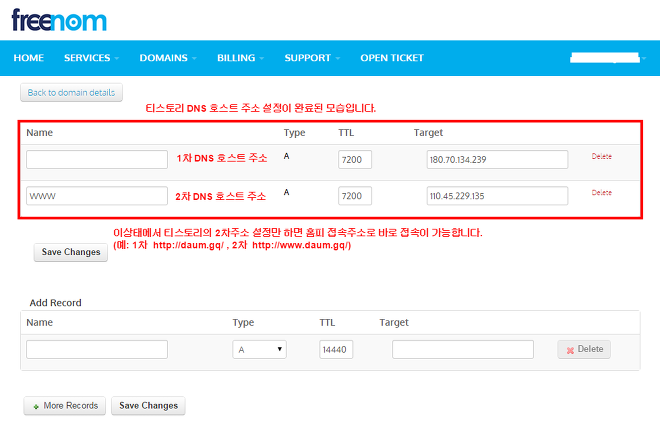This screenshot has width=660, height=422.
Task: Focus the empty Name field of first A record
Action: (x=97, y=159)
